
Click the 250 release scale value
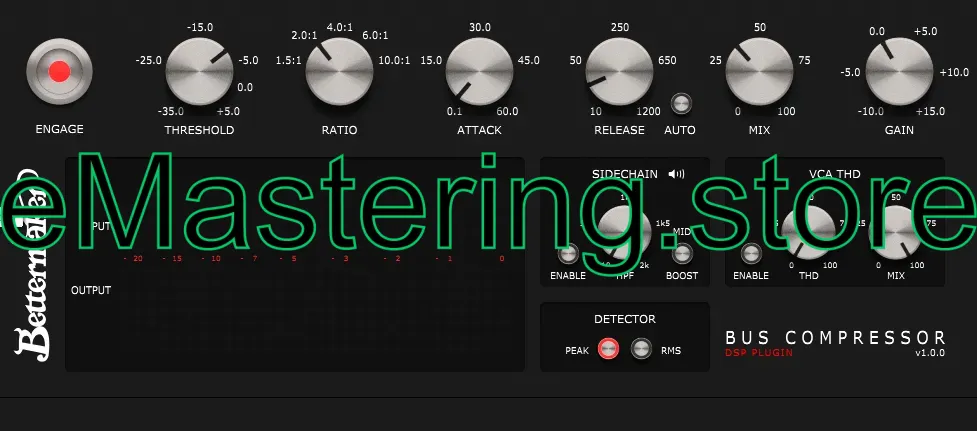pyautogui.click(x=620, y=27)
